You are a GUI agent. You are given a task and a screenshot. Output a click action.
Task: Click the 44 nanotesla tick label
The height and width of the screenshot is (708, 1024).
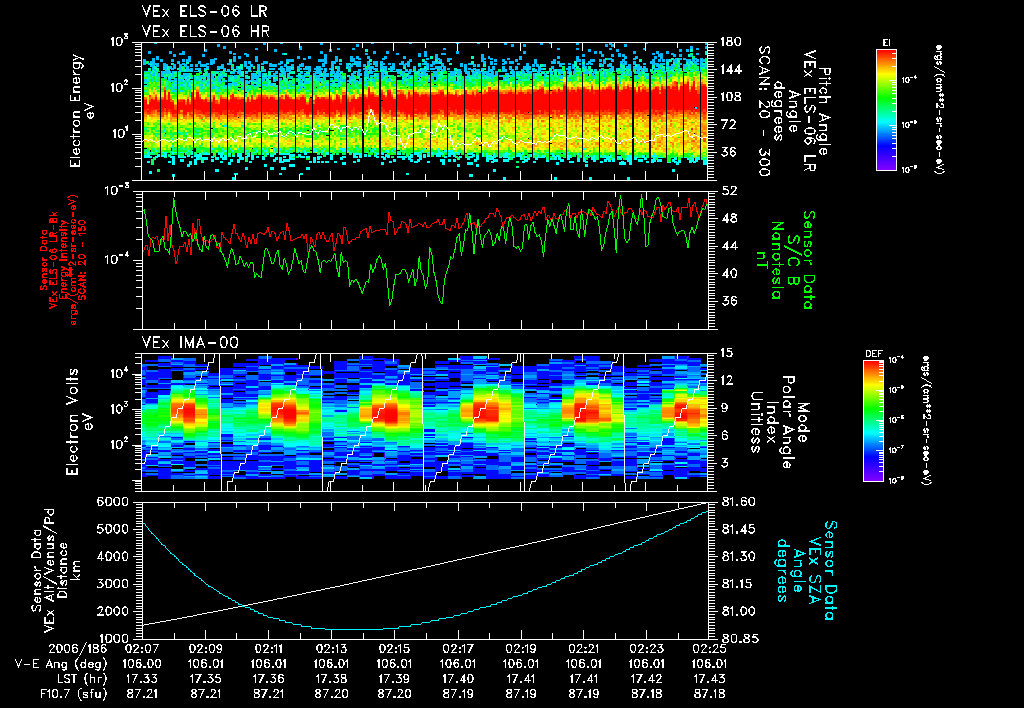[728, 246]
